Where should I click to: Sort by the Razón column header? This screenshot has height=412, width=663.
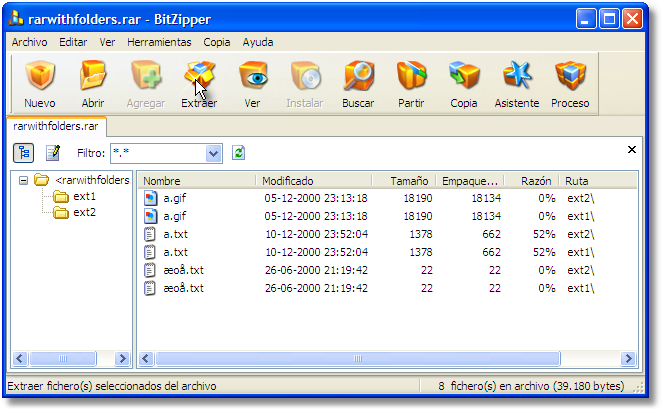tap(531, 181)
